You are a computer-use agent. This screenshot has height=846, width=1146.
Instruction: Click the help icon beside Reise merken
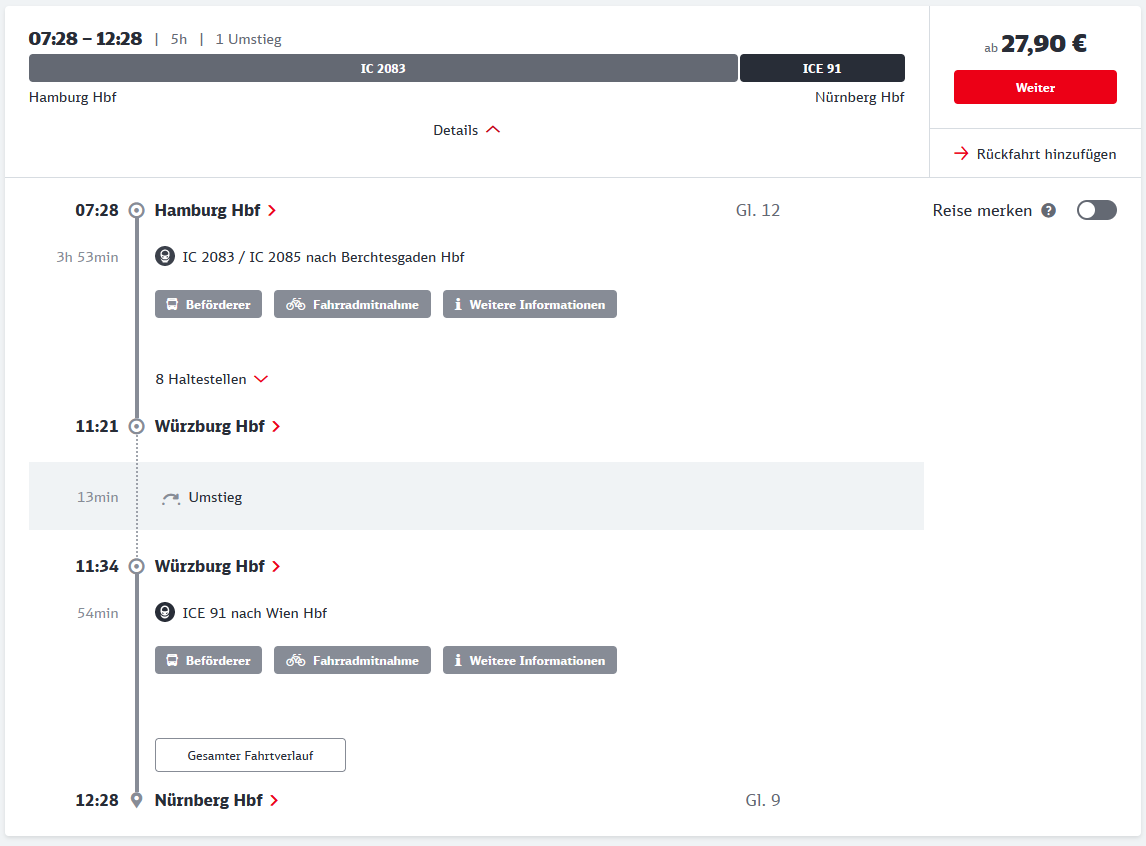point(1048,210)
